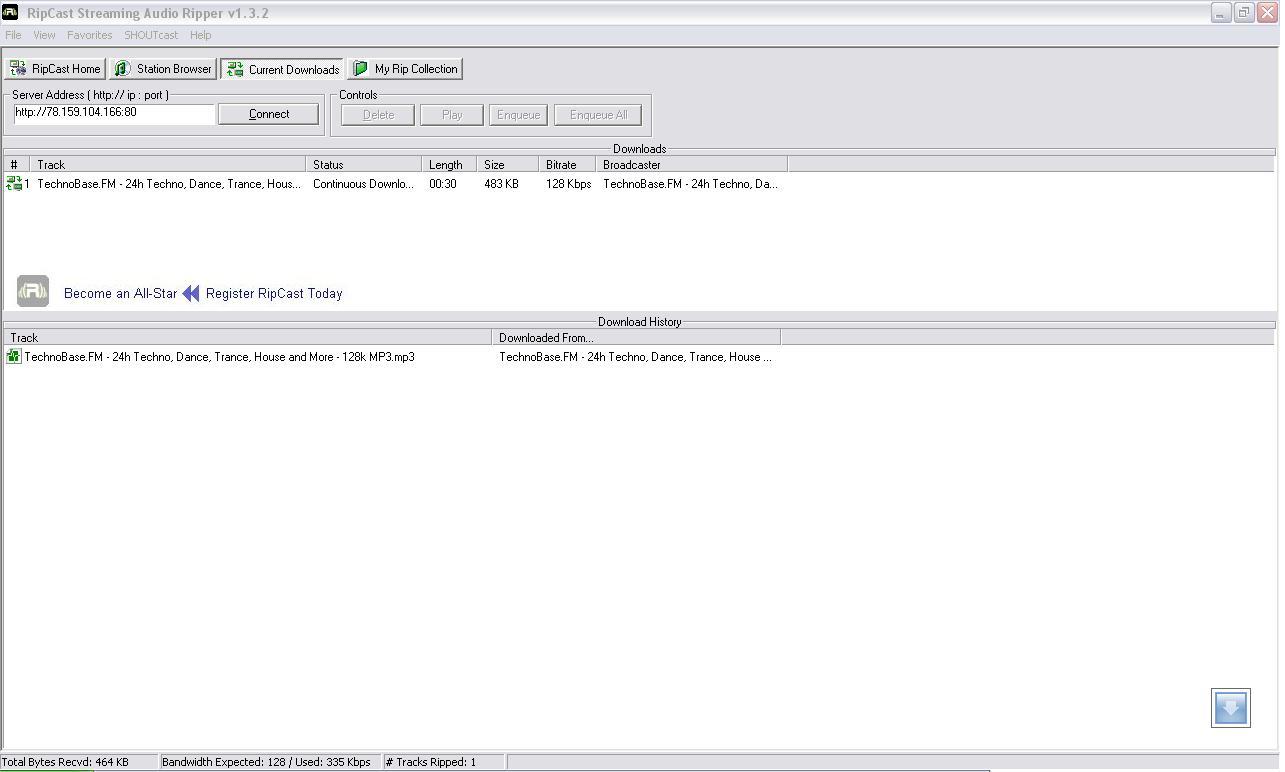Select the 128k MP3.mp3 history entry

click(219, 357)
